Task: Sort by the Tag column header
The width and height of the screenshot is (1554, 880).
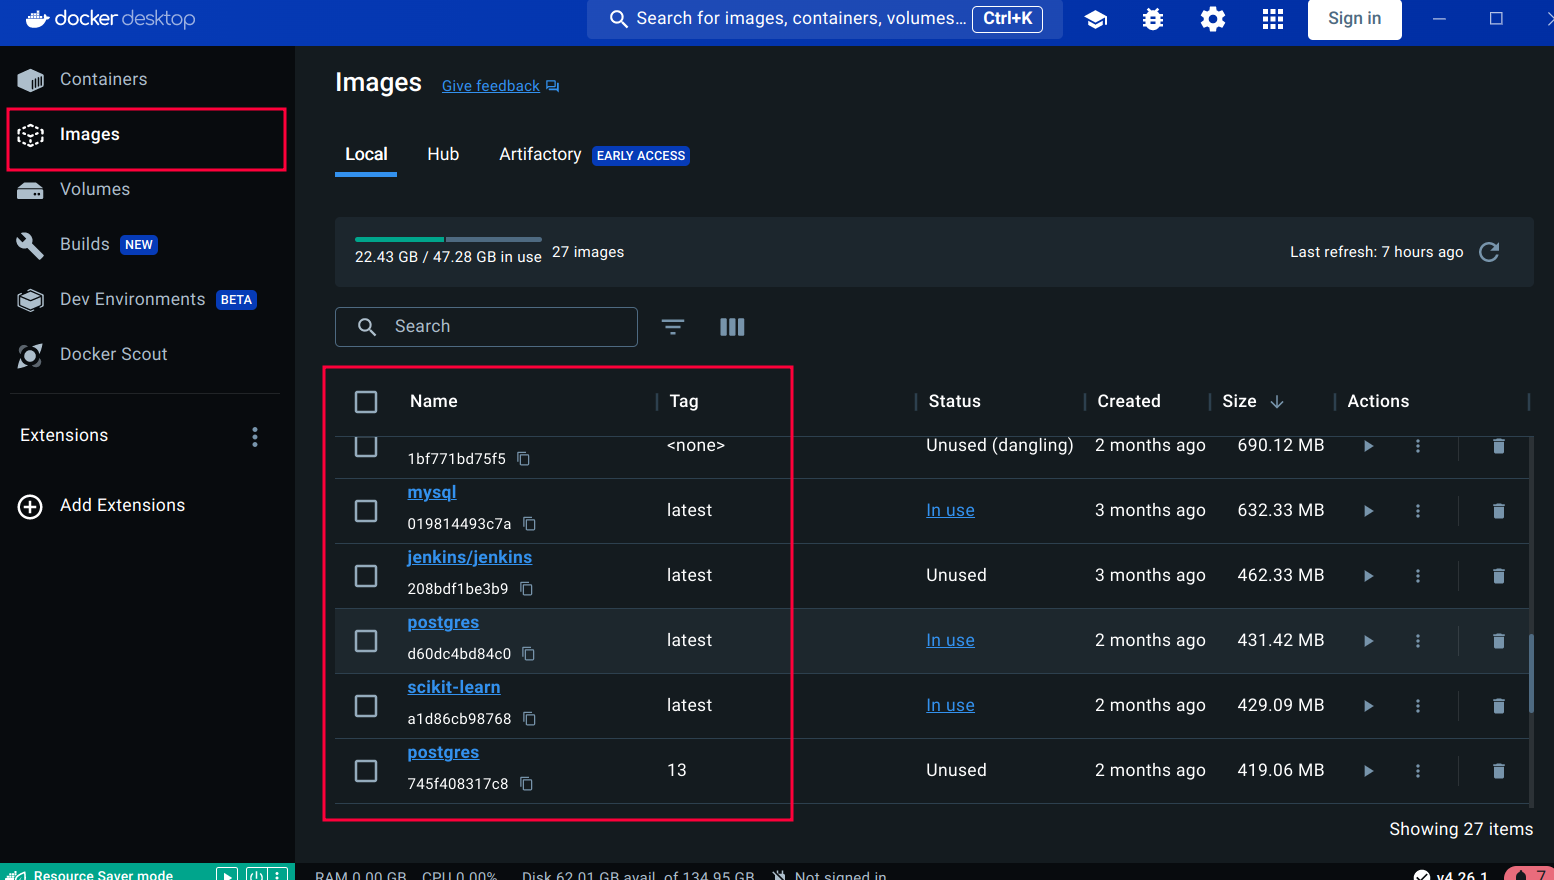Action: pos(684,401)
